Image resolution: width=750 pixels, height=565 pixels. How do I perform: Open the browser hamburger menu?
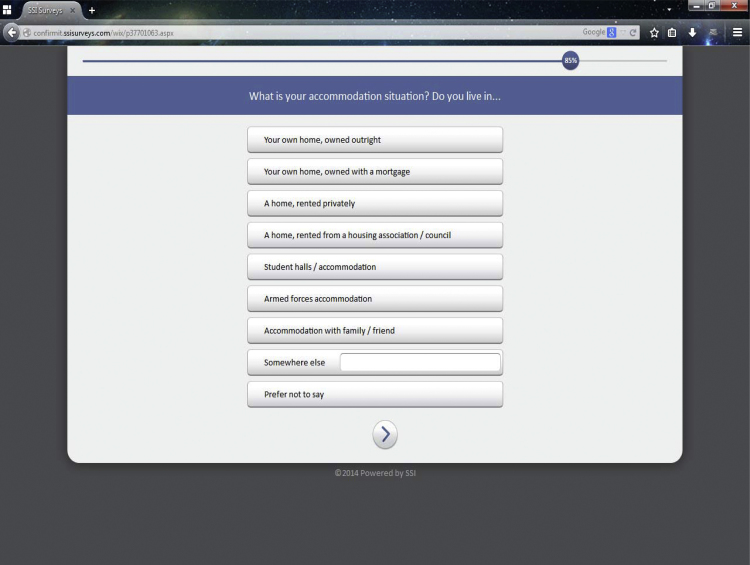pos(737,32)
